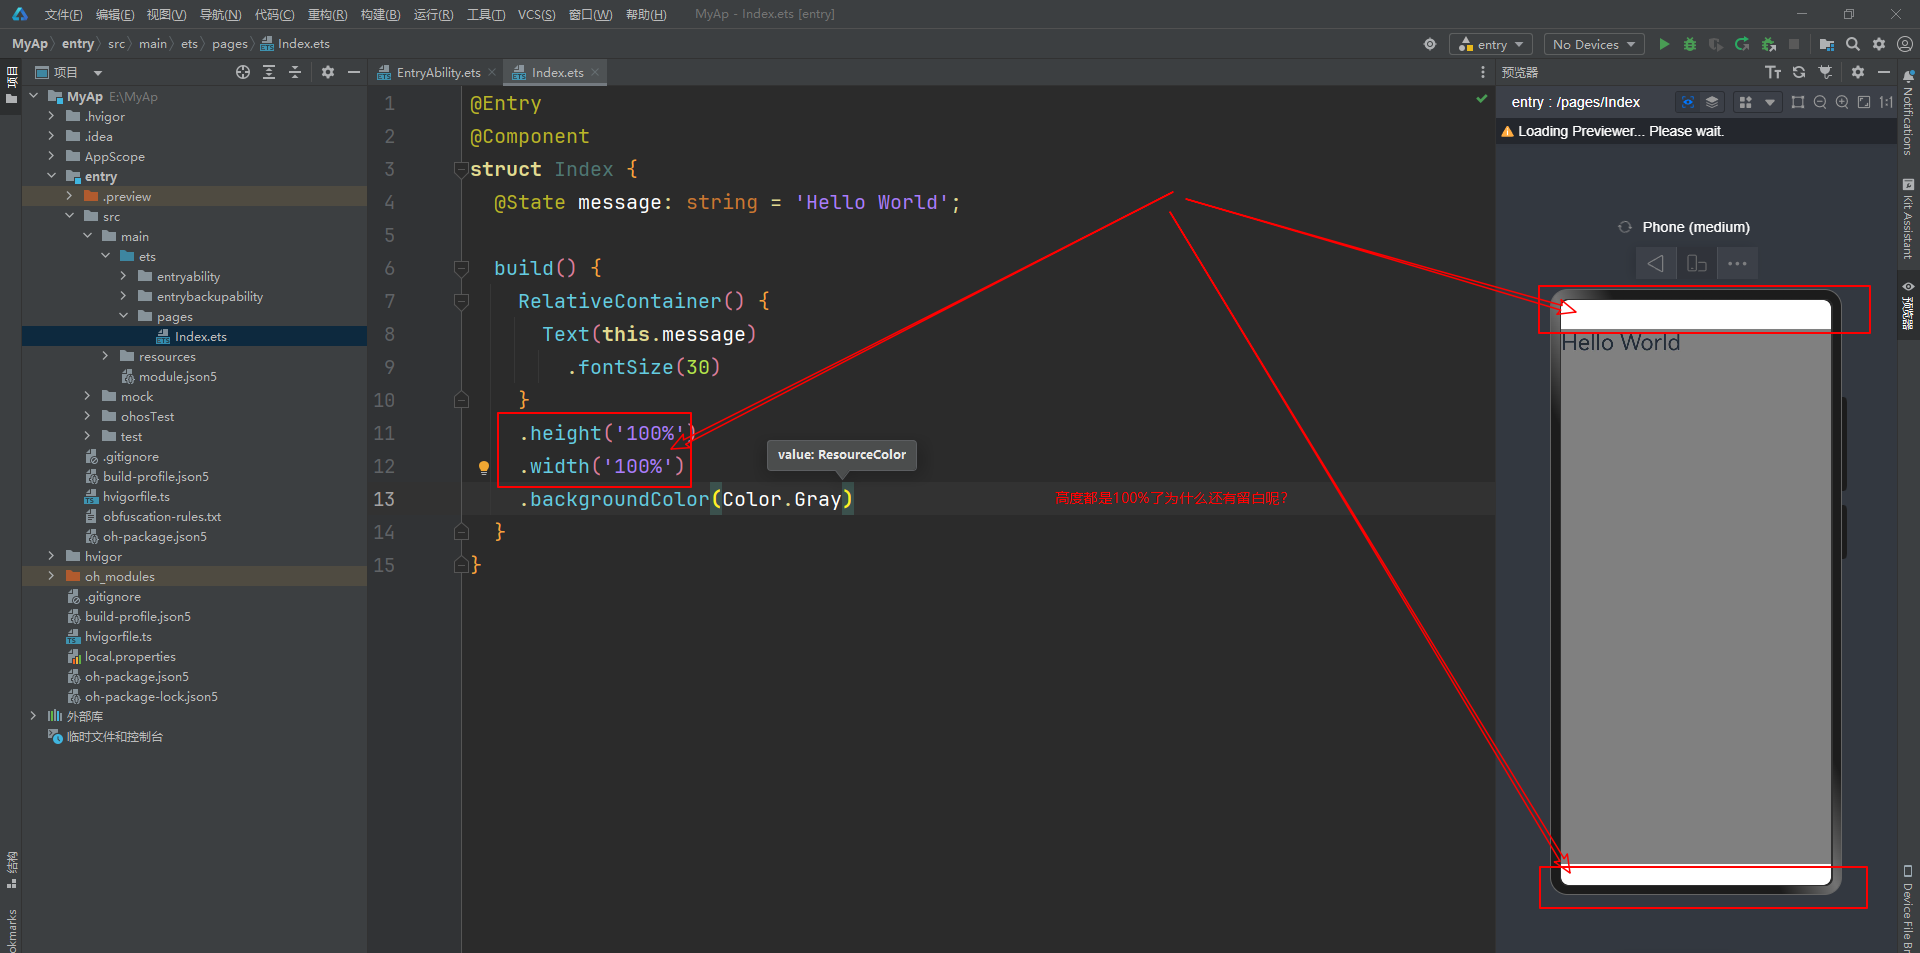Fit preview to the window frame icon
1920x953 pixels.
[x=1864, y=102]
